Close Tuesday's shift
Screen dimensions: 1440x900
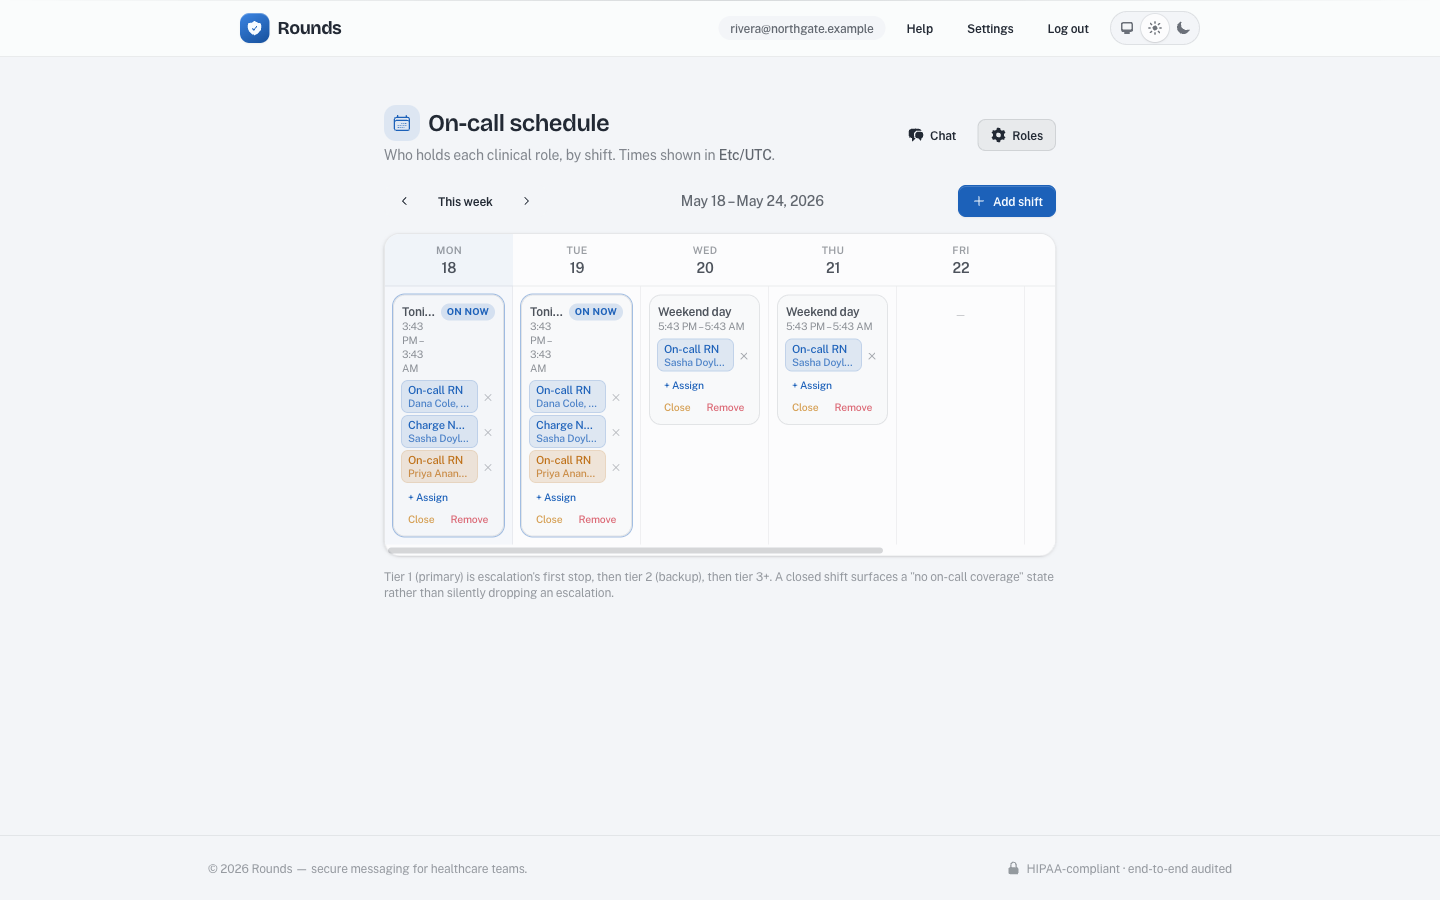tap(549, 519)
